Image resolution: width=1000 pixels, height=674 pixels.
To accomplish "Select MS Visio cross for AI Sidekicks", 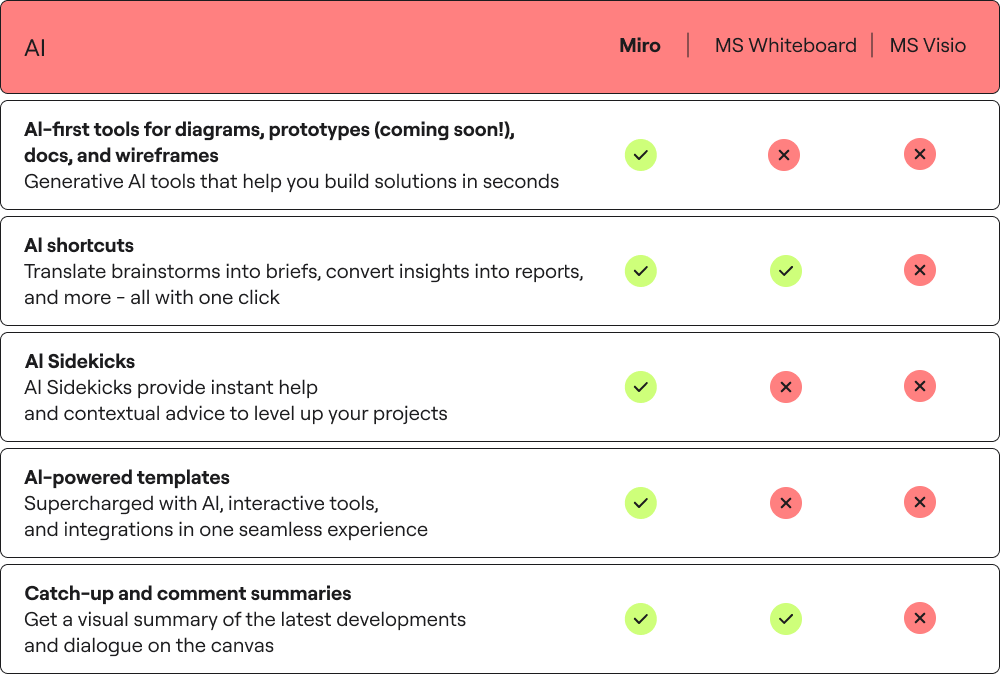I will pos(920,386).
